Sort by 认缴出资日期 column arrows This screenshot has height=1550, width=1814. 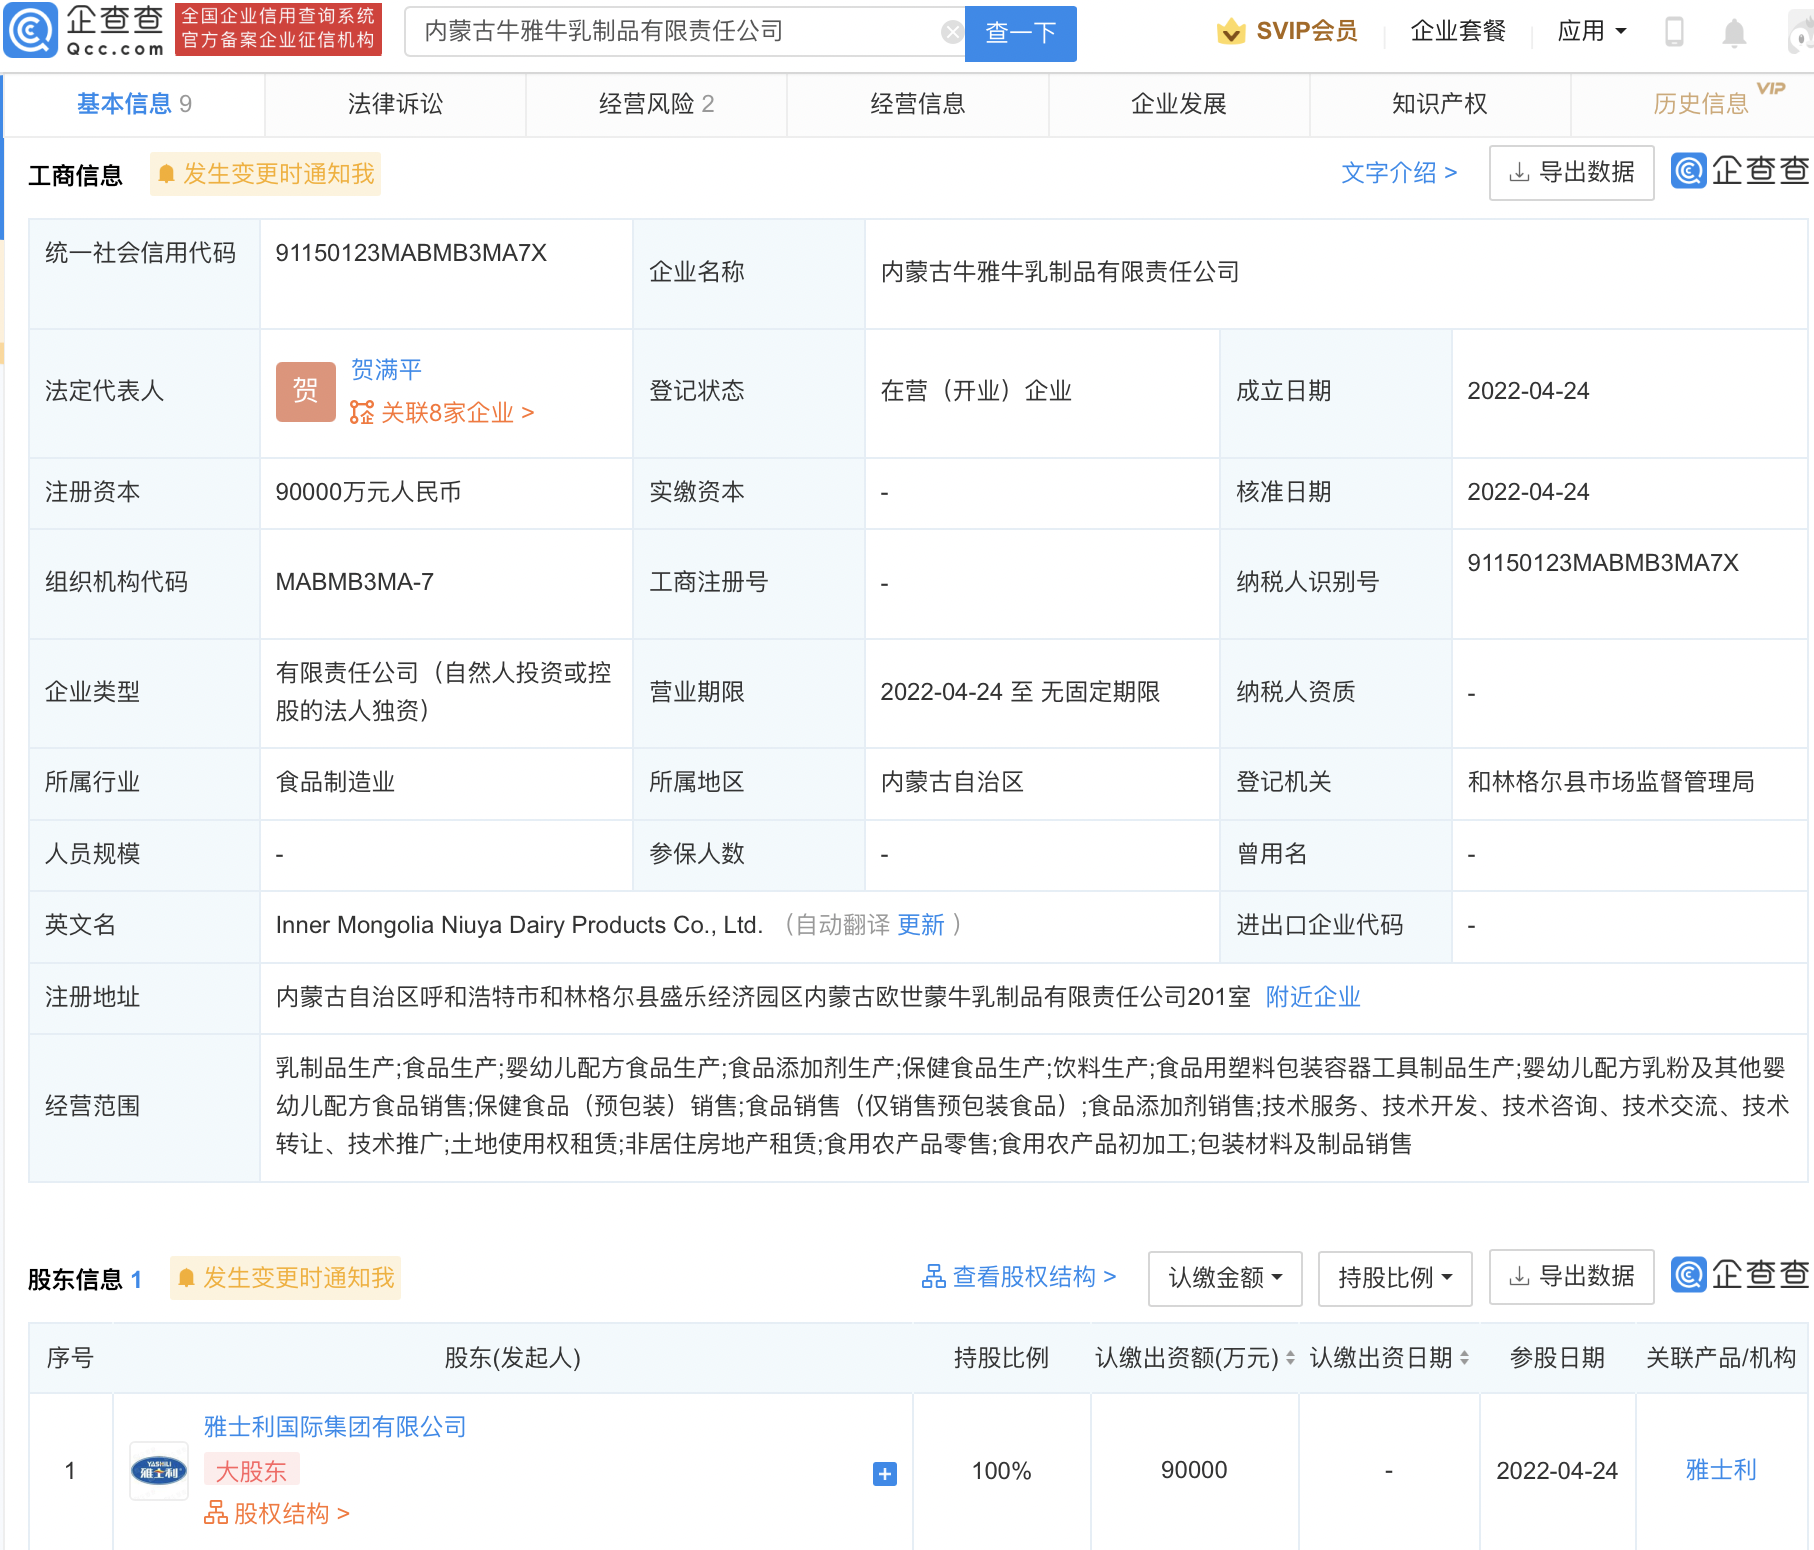(1464, 1358)
